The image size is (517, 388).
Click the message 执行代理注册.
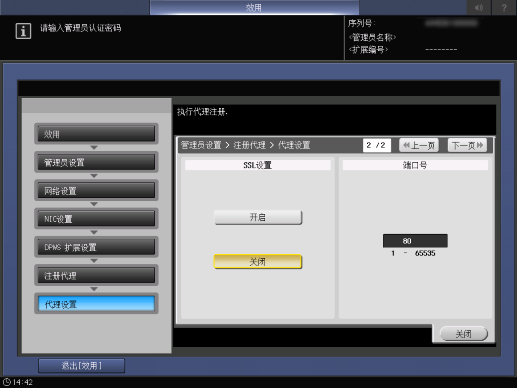tap(202, 112)
